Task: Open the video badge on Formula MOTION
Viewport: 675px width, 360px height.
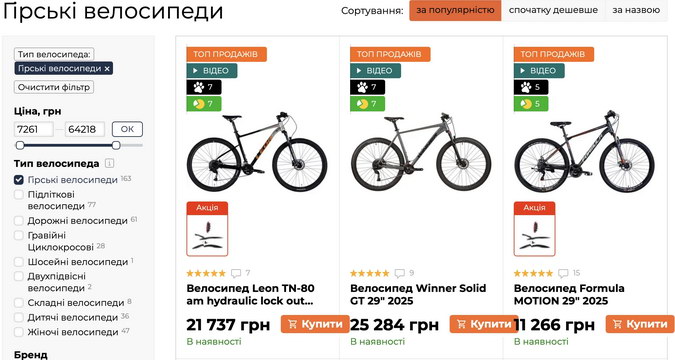Action: pos(539,71)
